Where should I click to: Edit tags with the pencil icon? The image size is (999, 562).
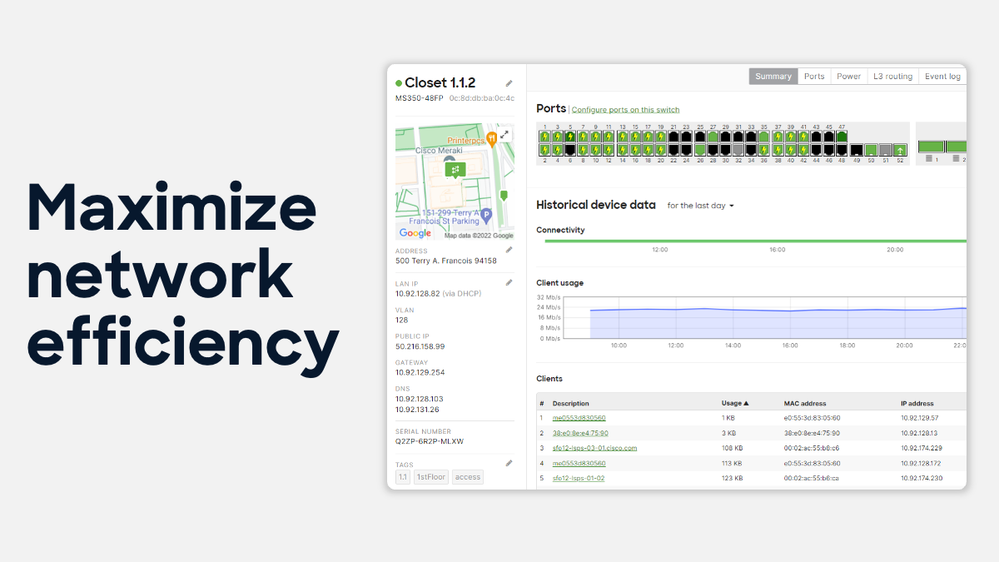508,463
